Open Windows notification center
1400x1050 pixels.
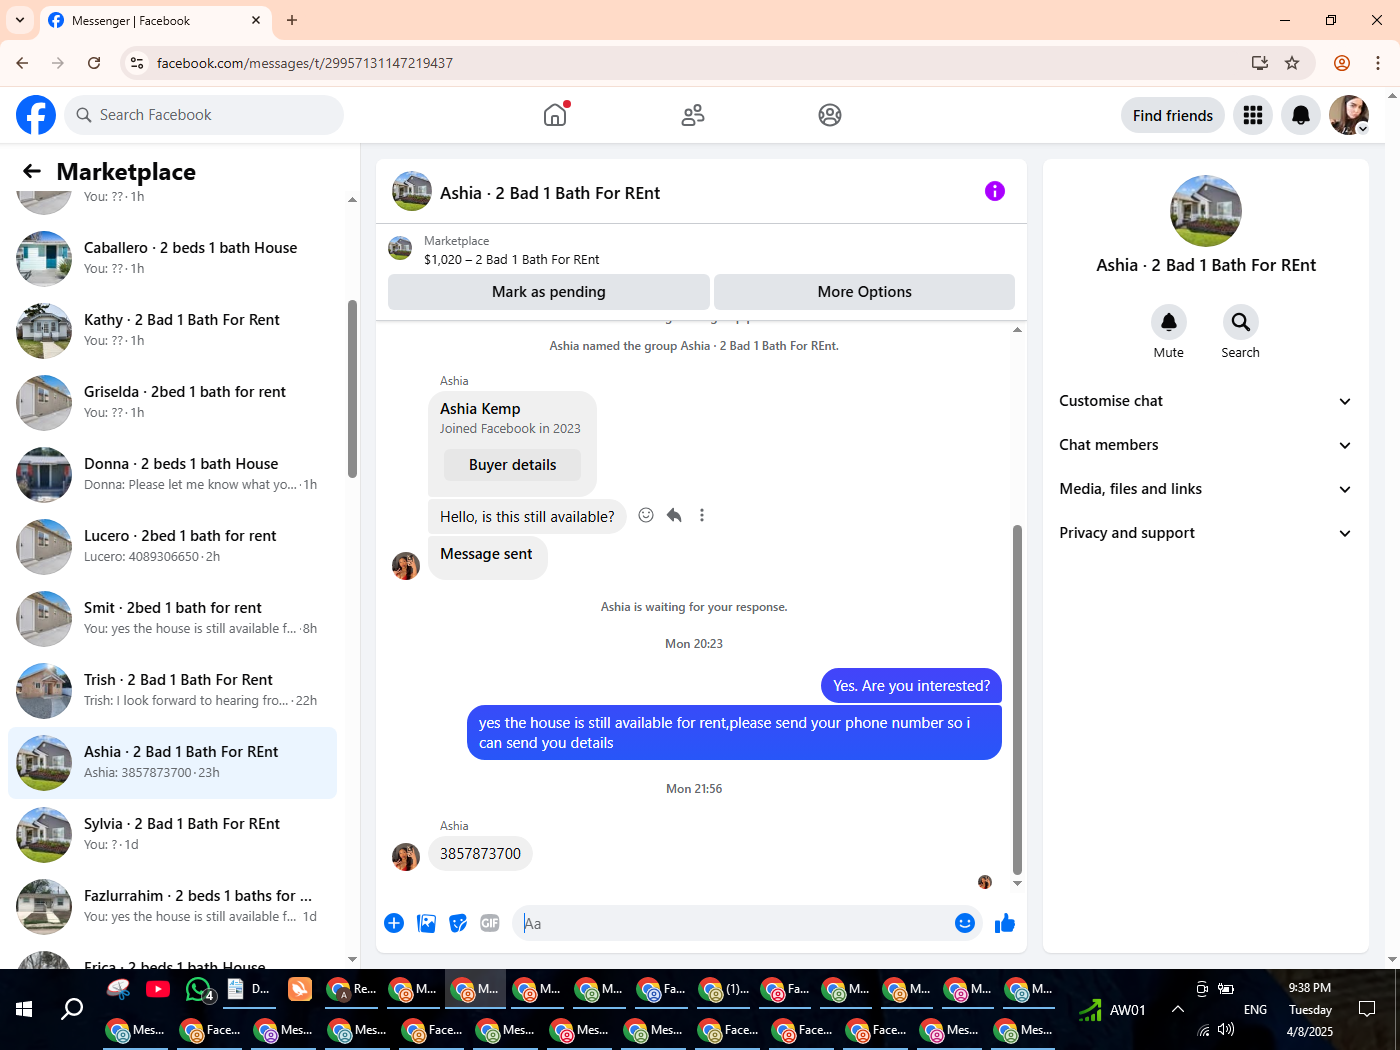[x=1367, y=1009]
